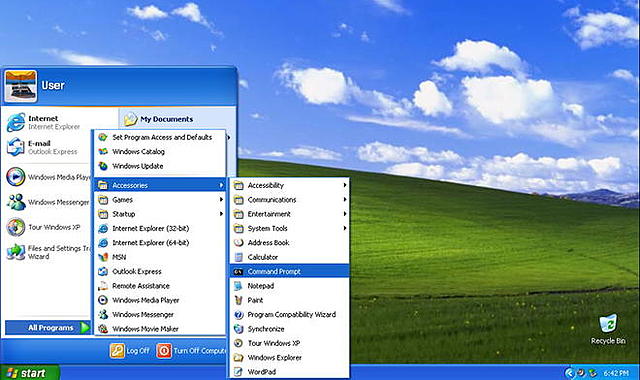Select Windows Update text entry
Image resolution: width=640 pixels, height=380 pixels.
[x=138, y=166]
